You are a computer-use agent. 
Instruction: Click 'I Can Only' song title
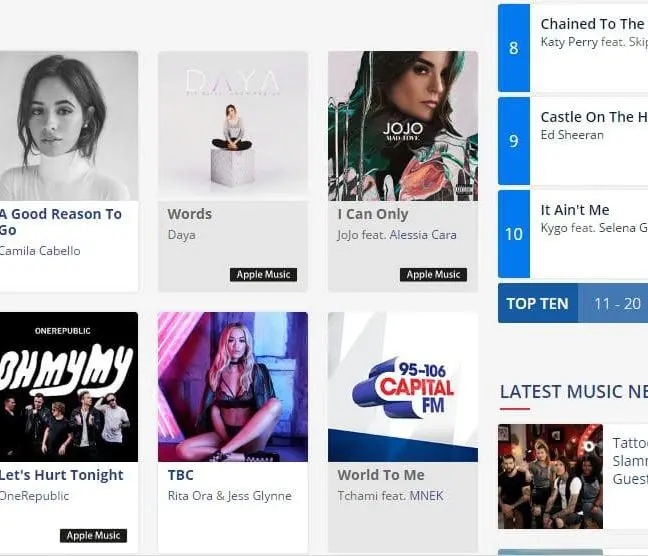[373, 214]
